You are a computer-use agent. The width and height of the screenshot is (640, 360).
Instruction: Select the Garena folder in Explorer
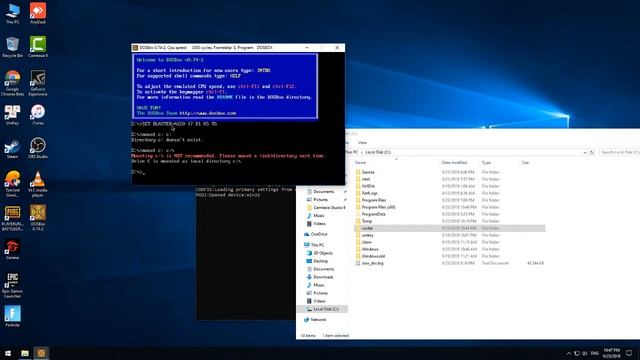[449, 172]
